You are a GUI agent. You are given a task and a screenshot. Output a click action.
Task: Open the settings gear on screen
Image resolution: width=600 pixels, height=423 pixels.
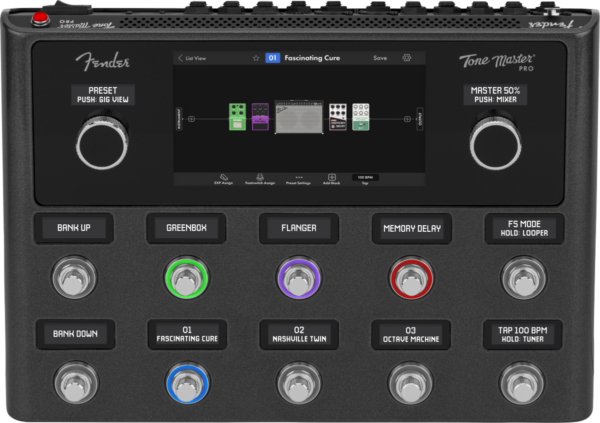[407, 58]
